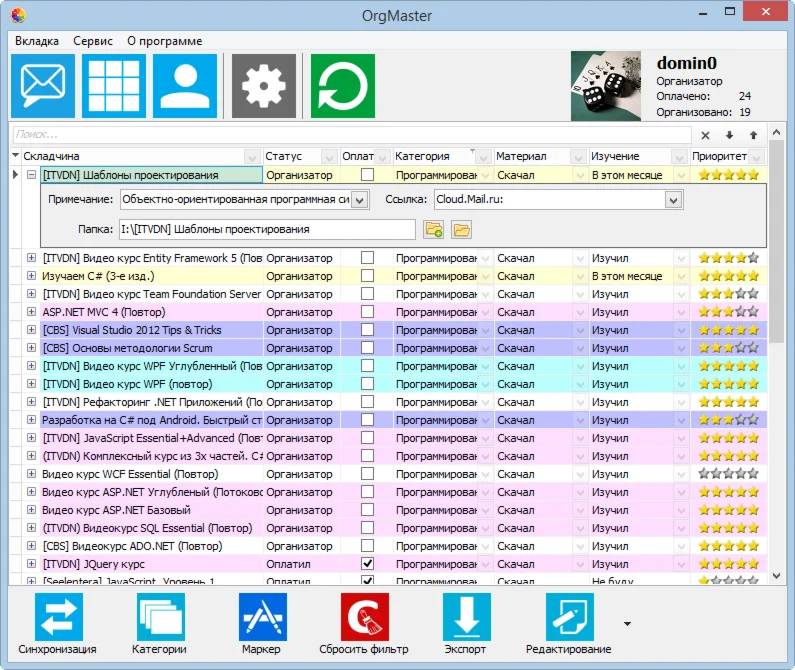The width and height of the screenshot is (795, 670).
Task: Expand the ASP.NET MVC 4 row
Action: (x=31, y=312)
